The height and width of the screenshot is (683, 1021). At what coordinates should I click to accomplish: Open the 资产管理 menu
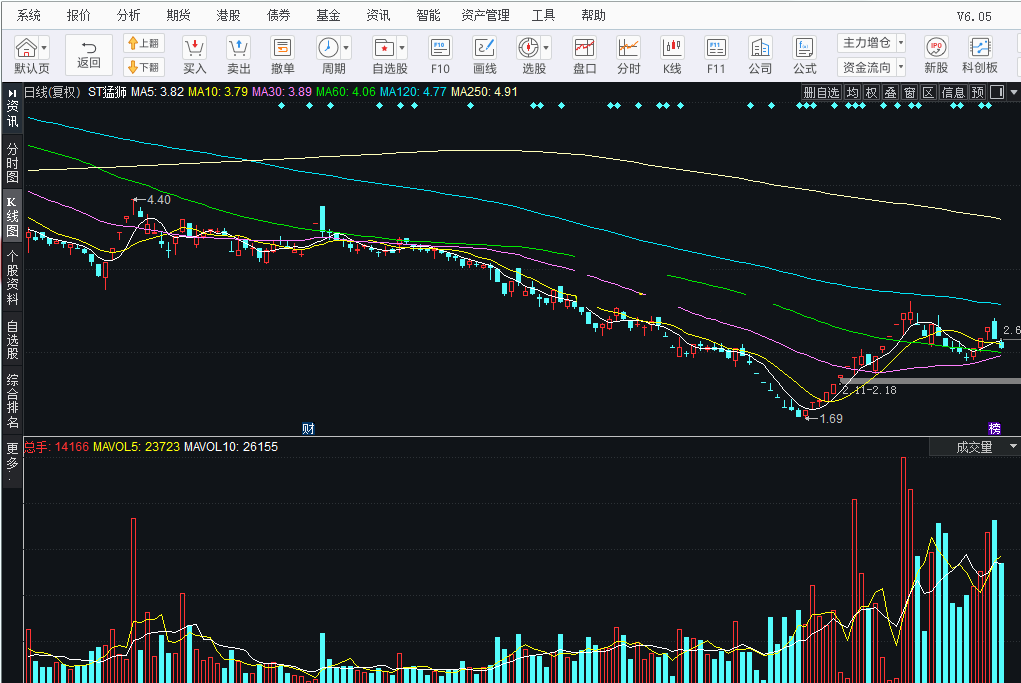click(486, 15)
